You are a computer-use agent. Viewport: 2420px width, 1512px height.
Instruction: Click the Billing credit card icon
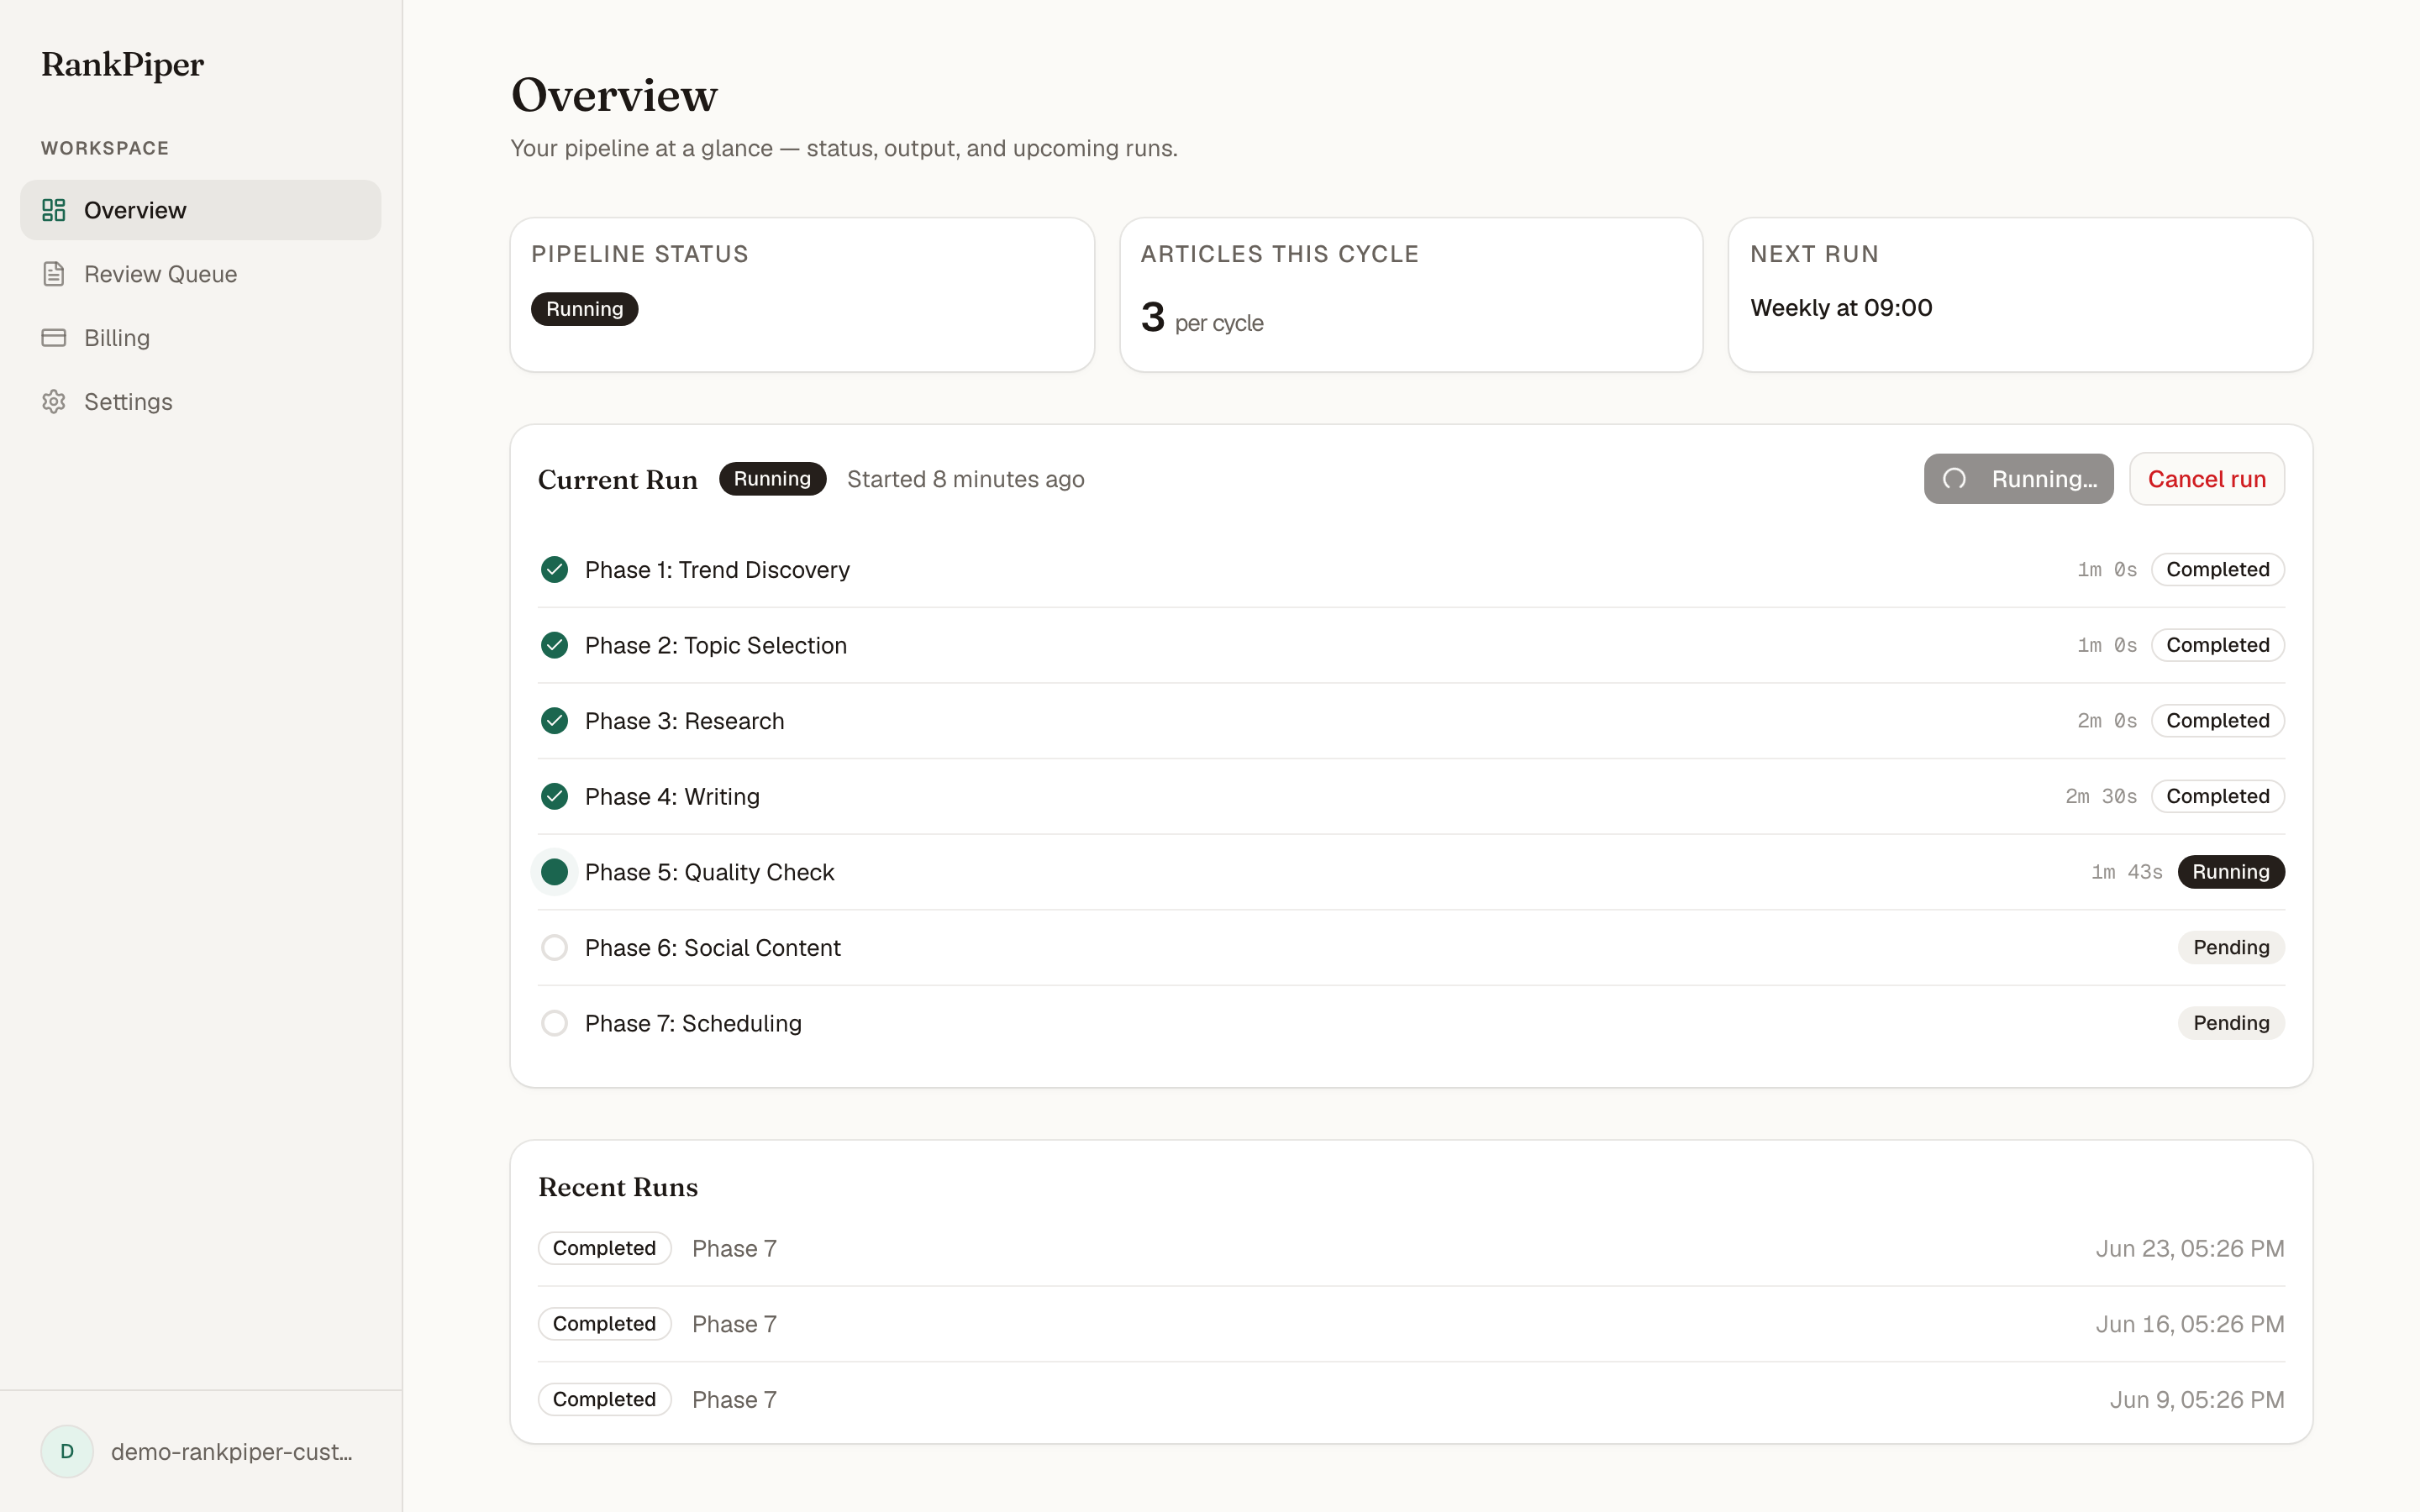click(54, 338)
